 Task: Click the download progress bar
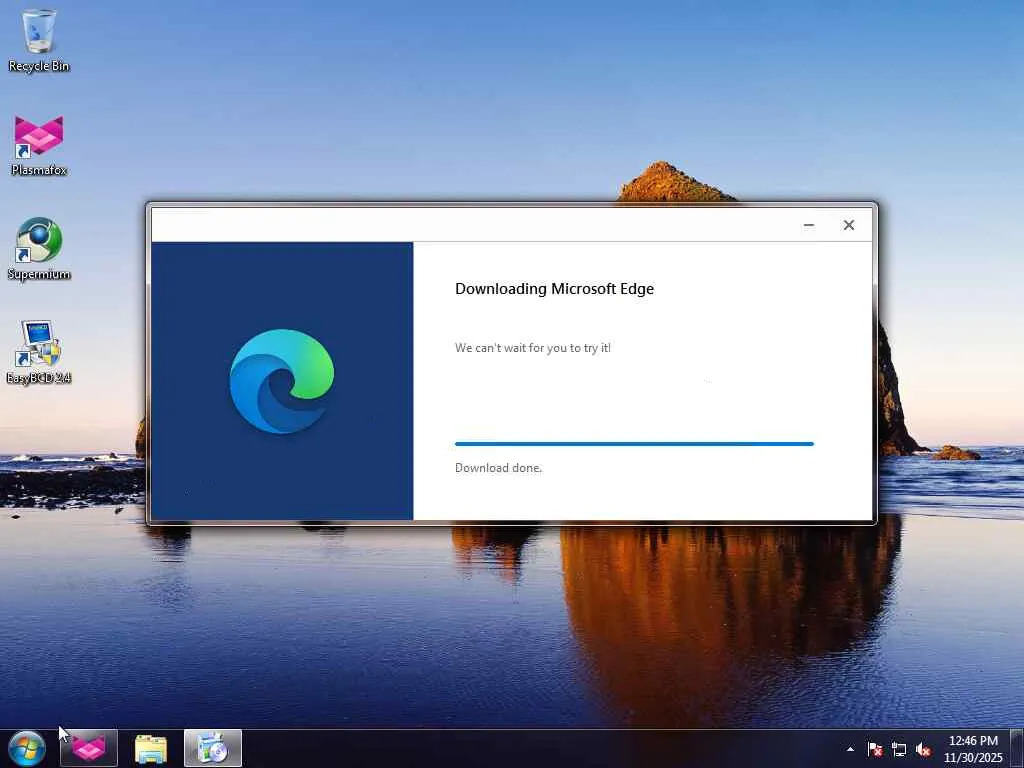pyautogui.click(x=634, y=444)
